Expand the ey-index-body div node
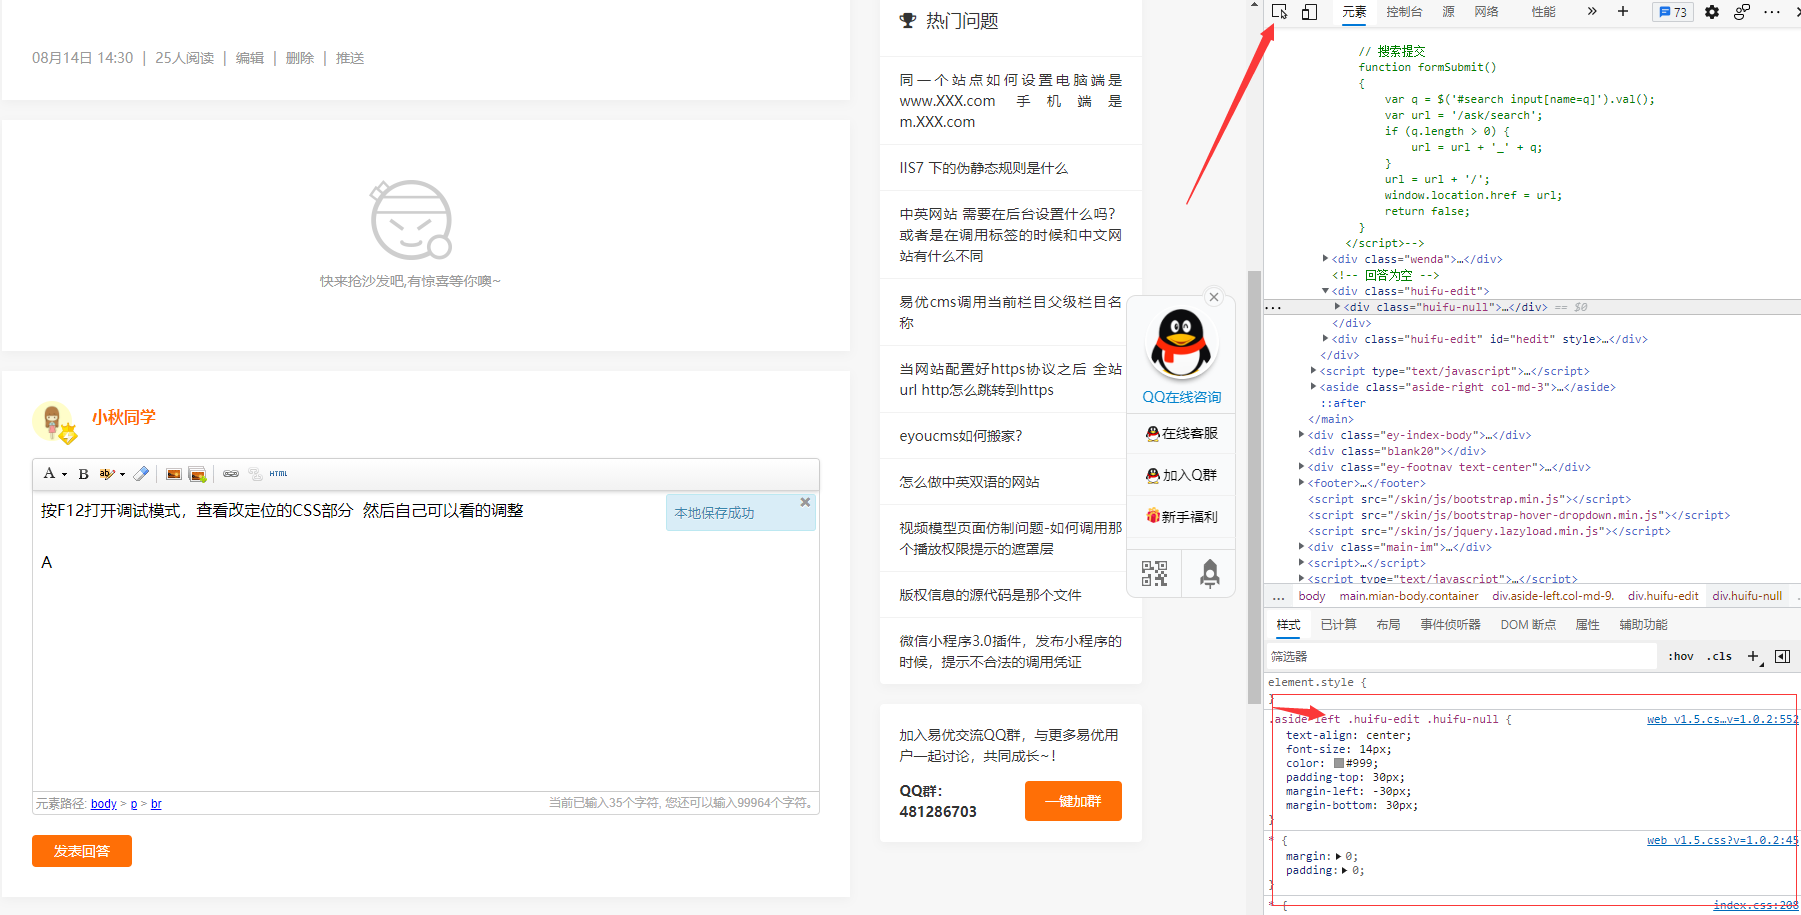The height and width of the screenshot is (915, 1801). 1301,435
